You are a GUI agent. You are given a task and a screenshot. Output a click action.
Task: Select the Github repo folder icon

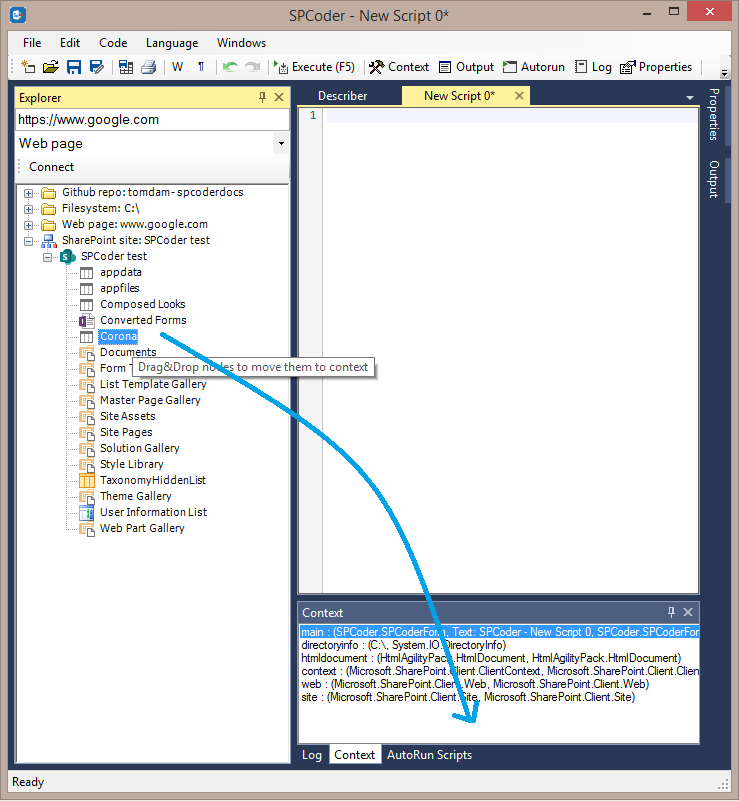point(49,193)
